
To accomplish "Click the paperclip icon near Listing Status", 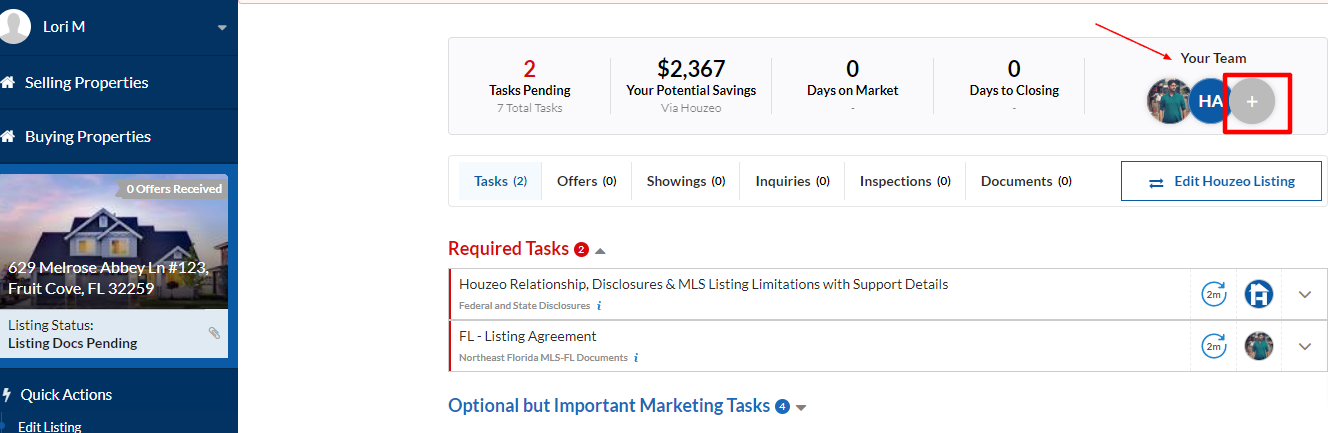I will (214, 333).
